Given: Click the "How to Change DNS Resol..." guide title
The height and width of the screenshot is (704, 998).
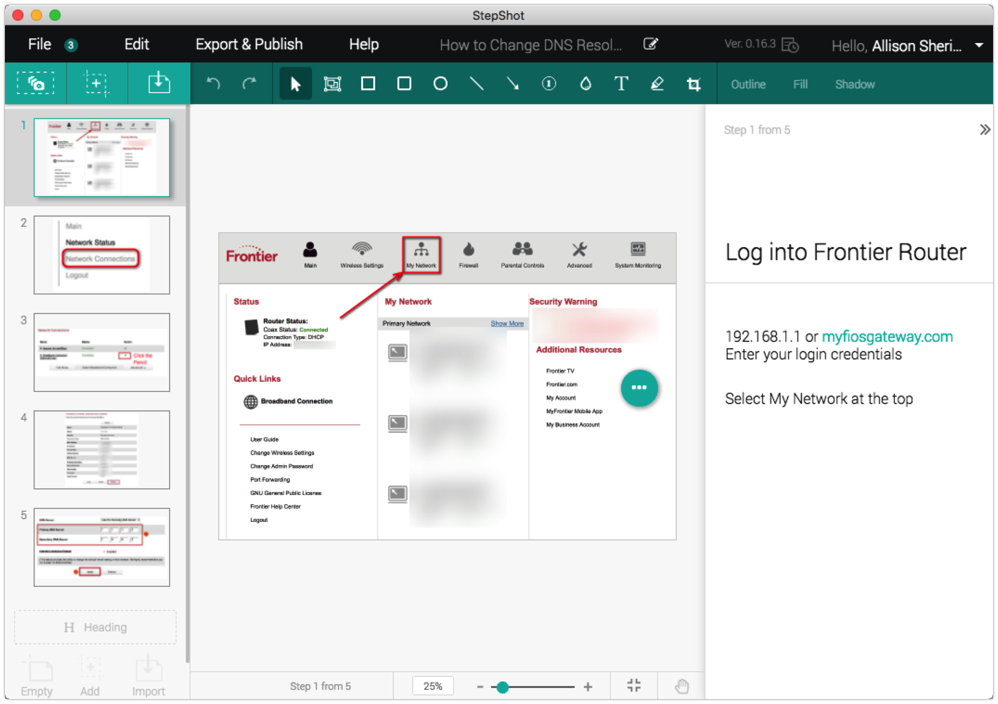Looking at the screenshot, I should pyautogui.click(x=531, y=45).
